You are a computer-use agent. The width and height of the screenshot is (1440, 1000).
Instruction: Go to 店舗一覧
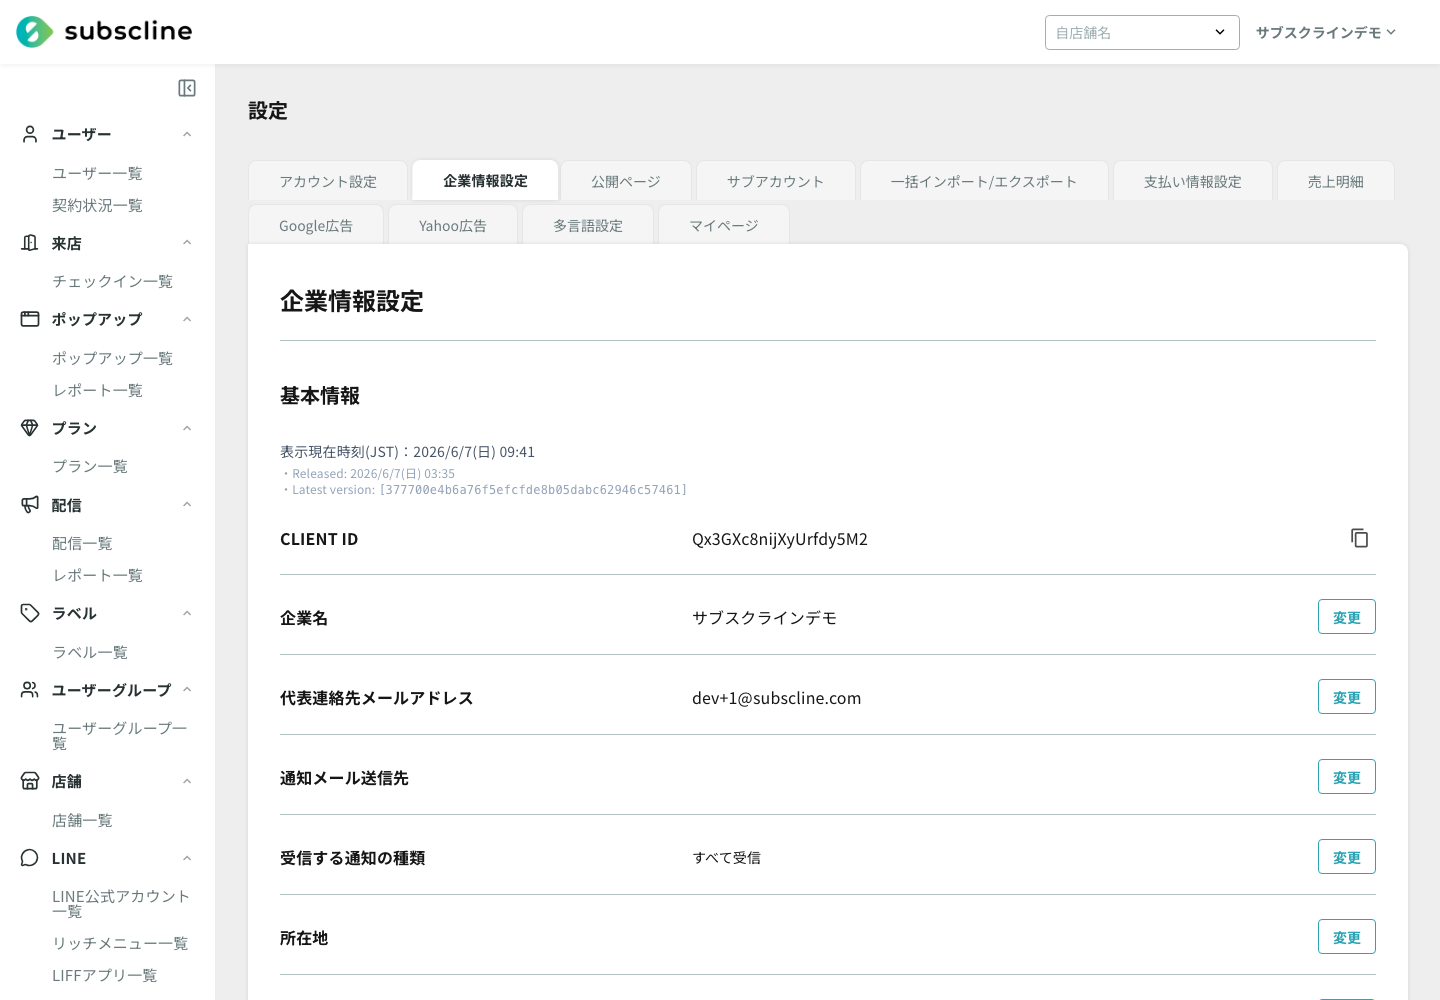click(x=82, y=820)
